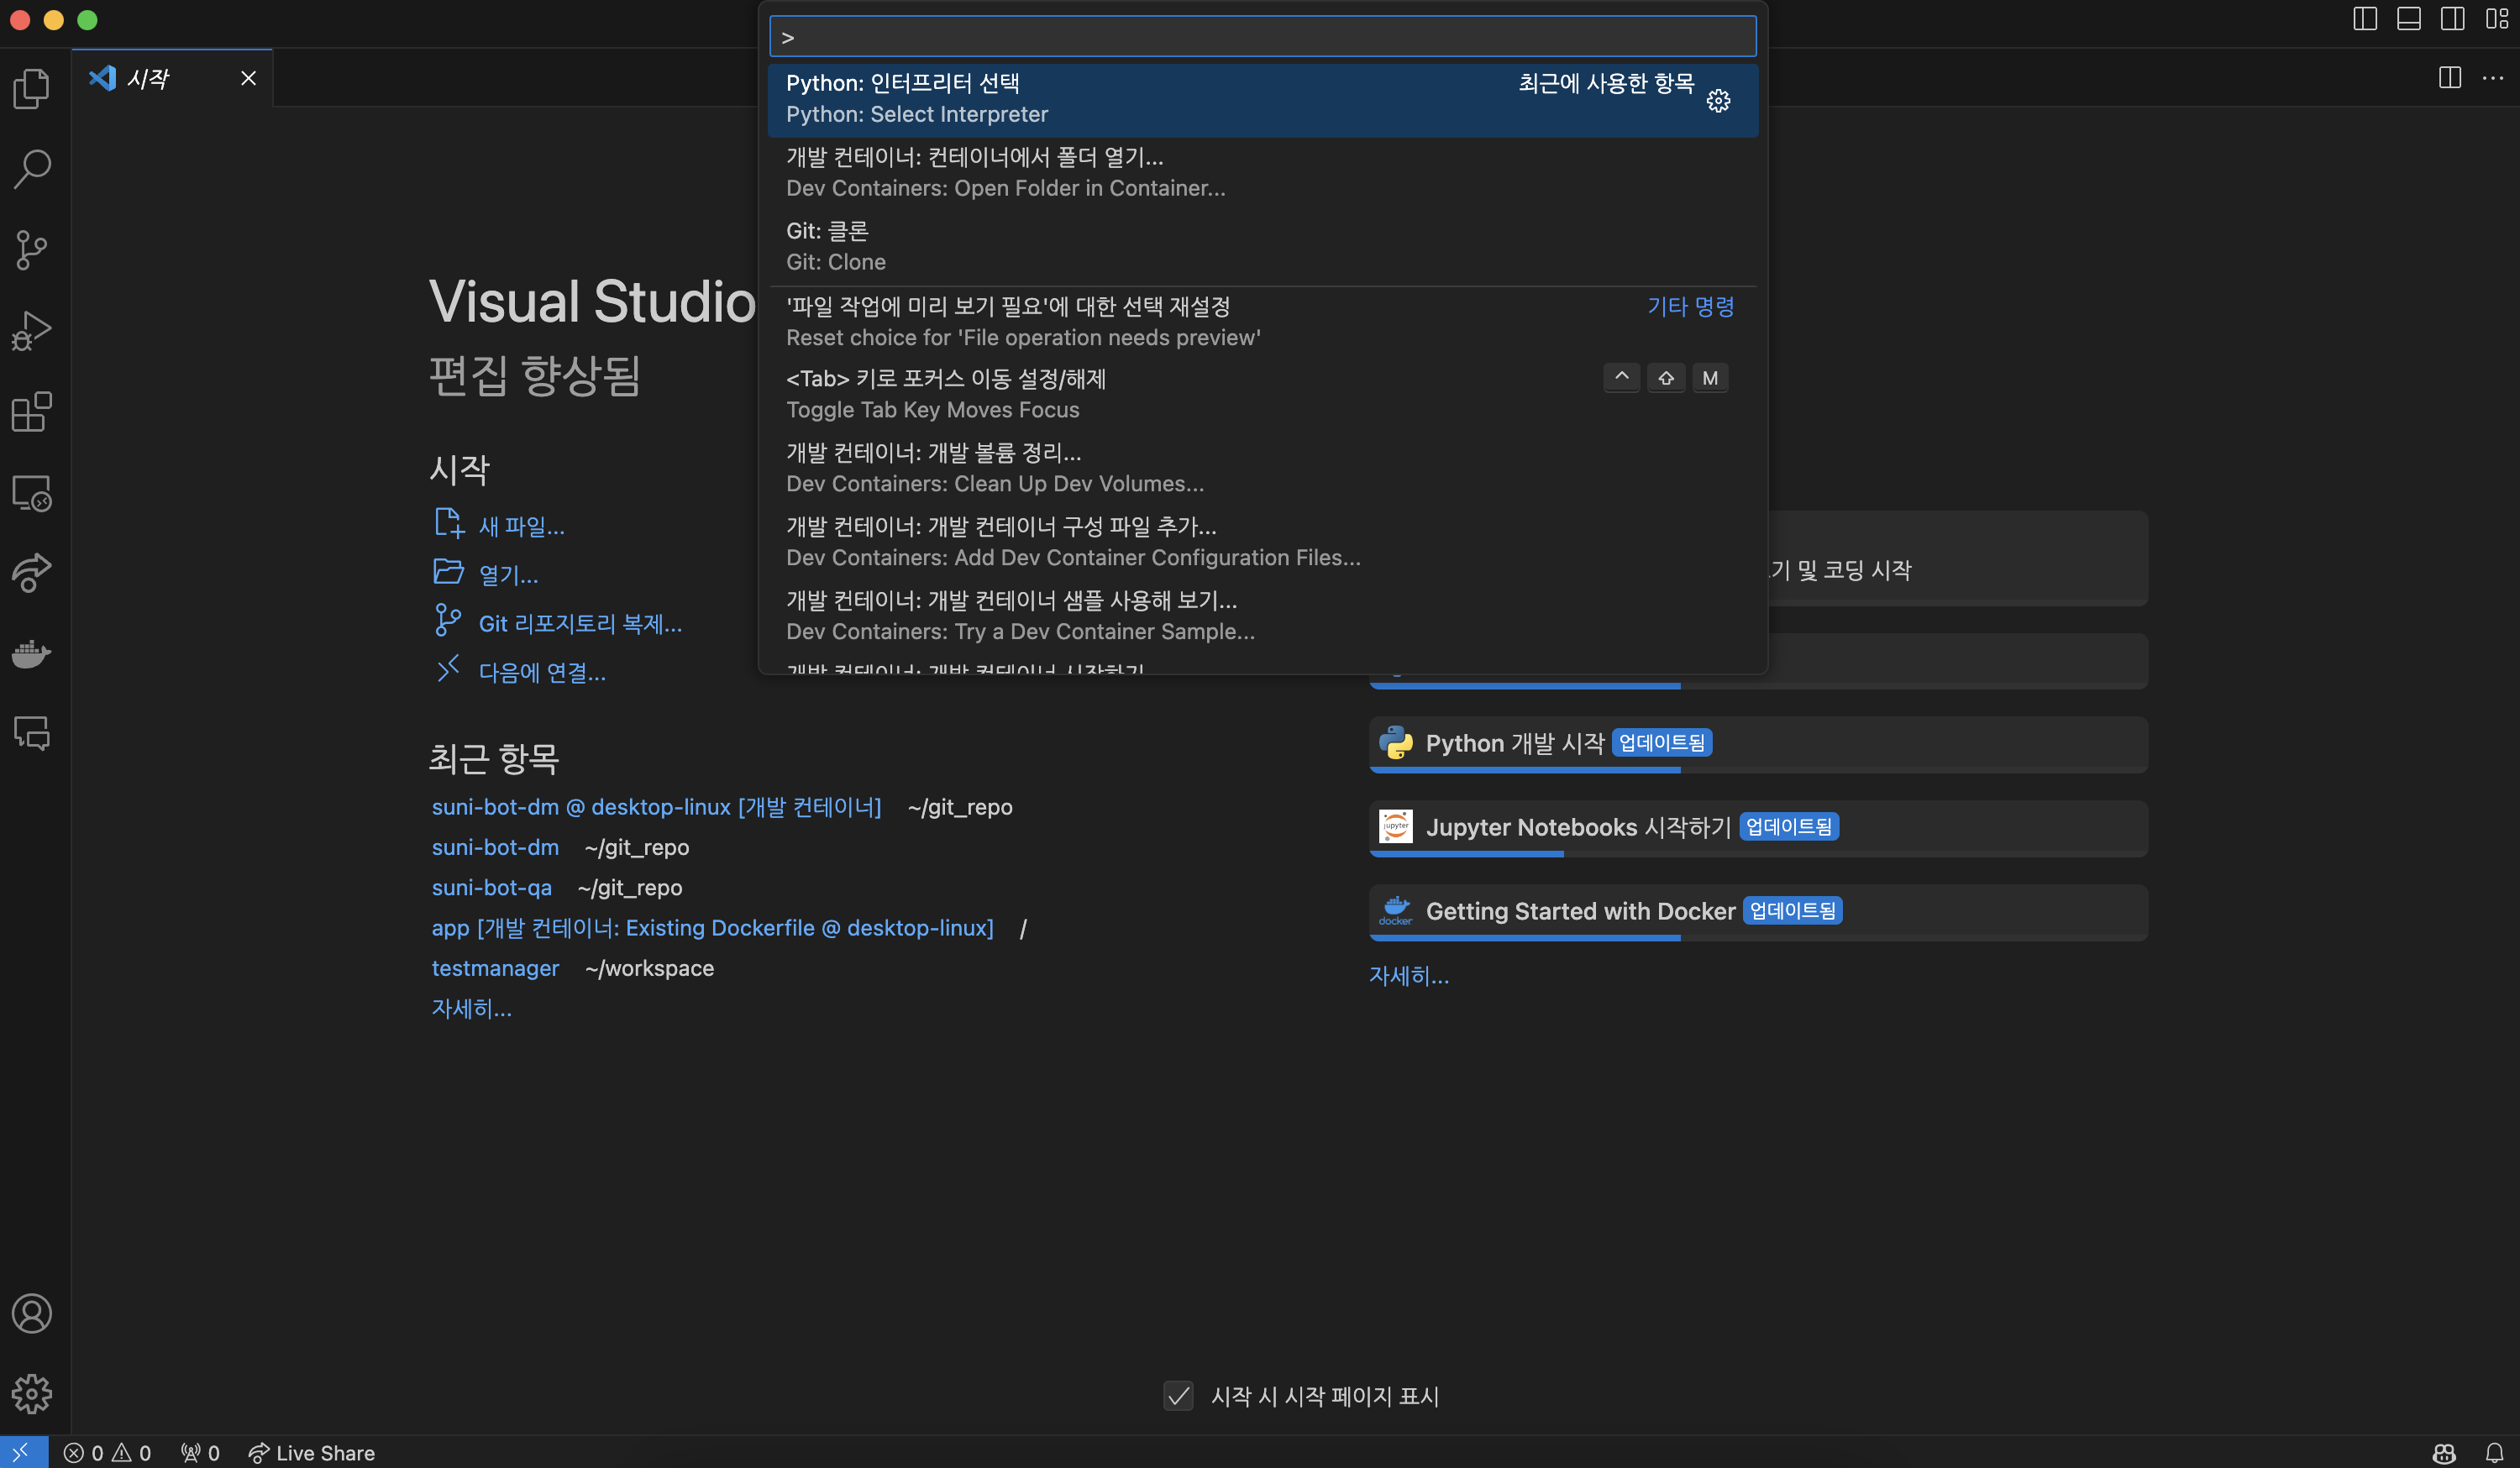The height and width of the screenshot is (1468, 2520).
Task: Toggle the bottom panel layout icon
Action: [2408, 19]
